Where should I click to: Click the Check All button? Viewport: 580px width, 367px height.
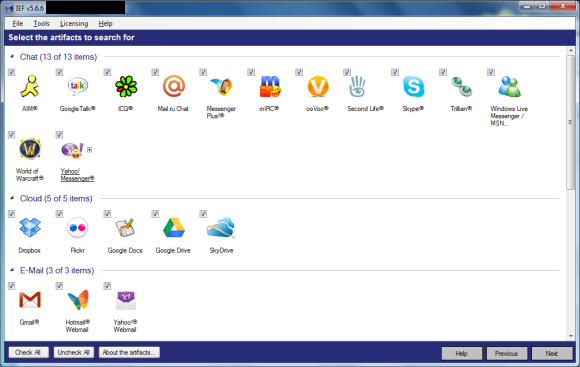pos(28,352)
